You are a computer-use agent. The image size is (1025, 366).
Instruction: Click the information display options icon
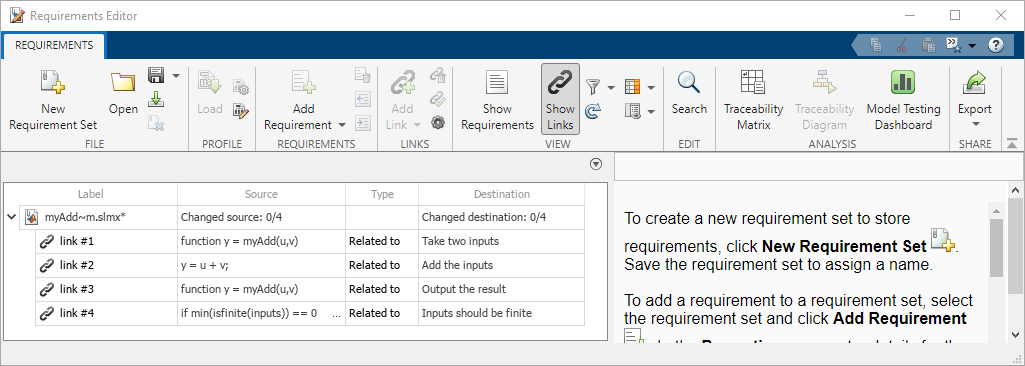coord(632,111)
